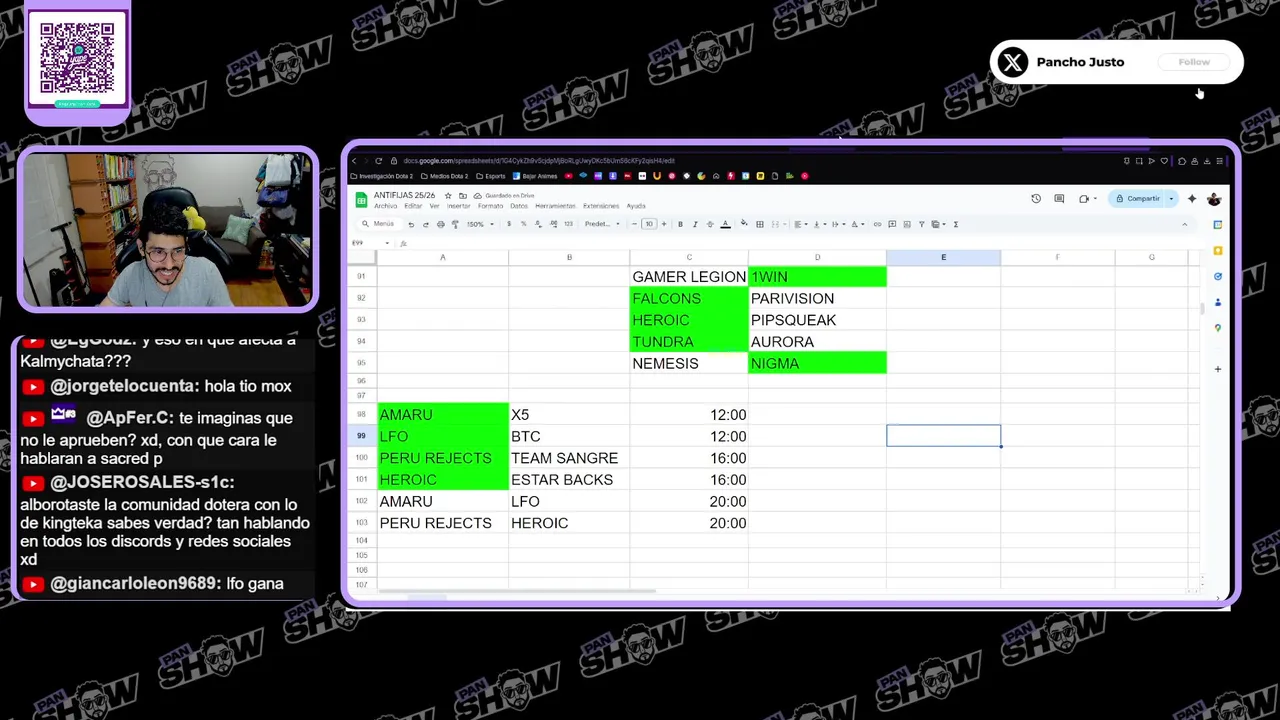This screenshot has height=720, width=1280.
Task: Insert a link with the chain icon
Action: [877, 224]
